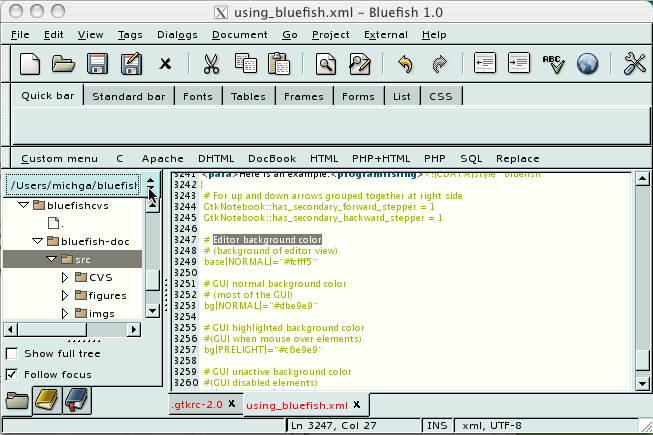Viewport: 653px width, 435px height.
Task: Click the unindent toolbar icon
Action: pos(485,63)
